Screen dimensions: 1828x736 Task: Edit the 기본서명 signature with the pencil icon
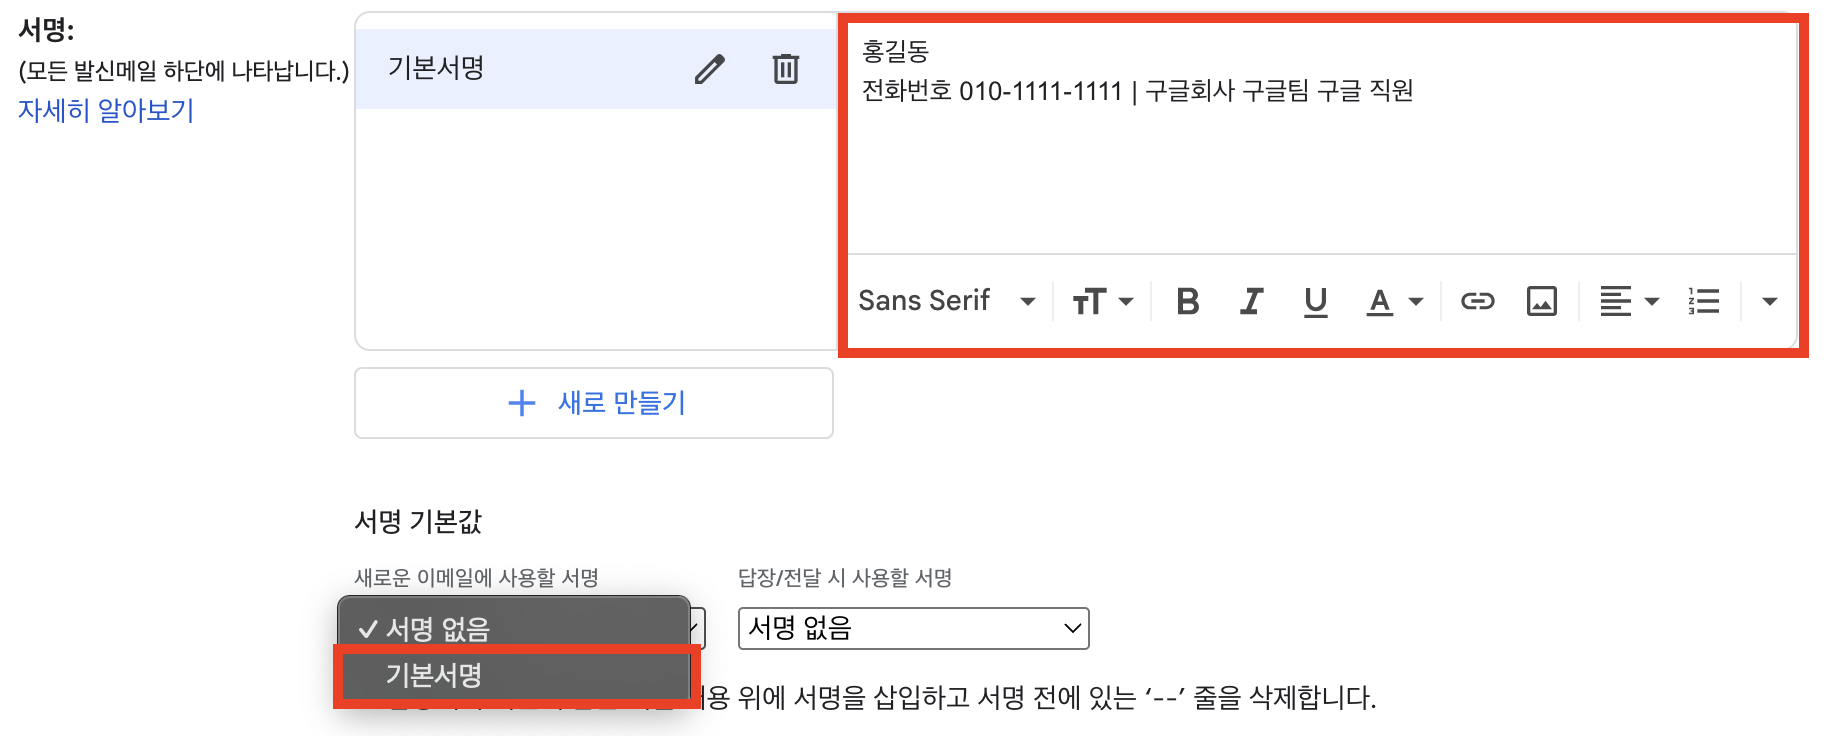(x=710, y=68)
